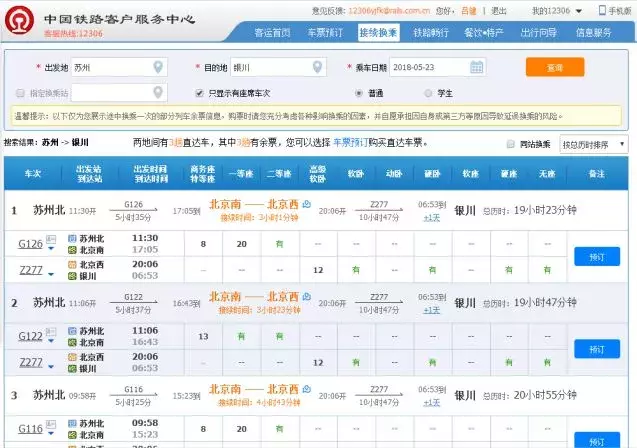Click the 苏州北 station icon in G122 row
The width and height of the screenshot is (637, 448).
click(72, 331)
